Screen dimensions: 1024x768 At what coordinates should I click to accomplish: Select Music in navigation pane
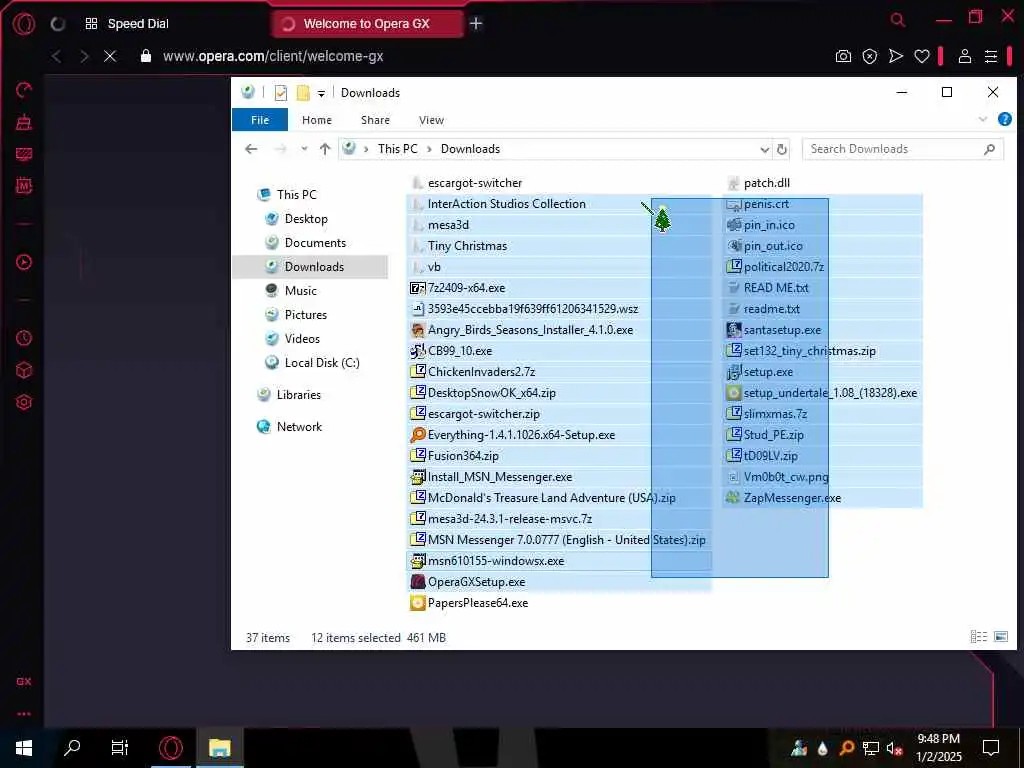(300, 291)
